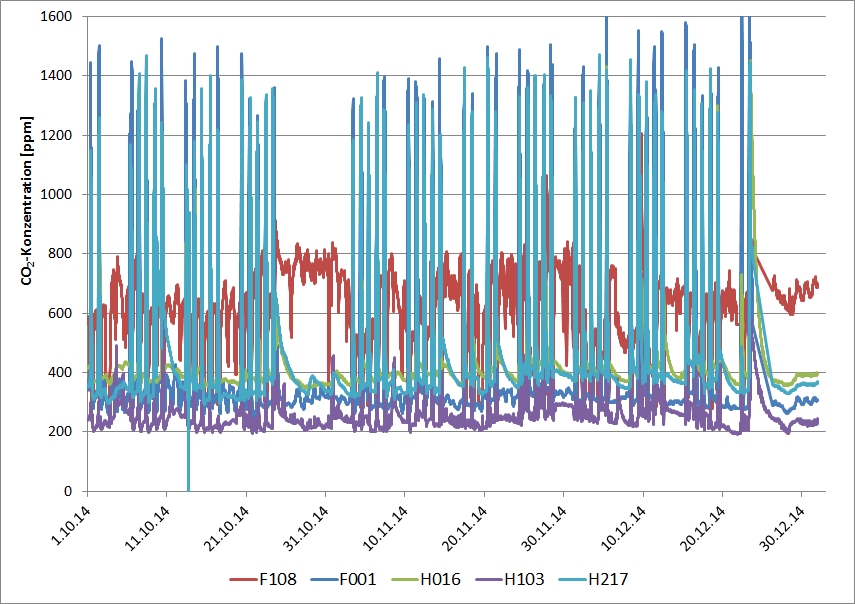
Task: Click the 10.12.14 date label
Action: tap(623, 528)
